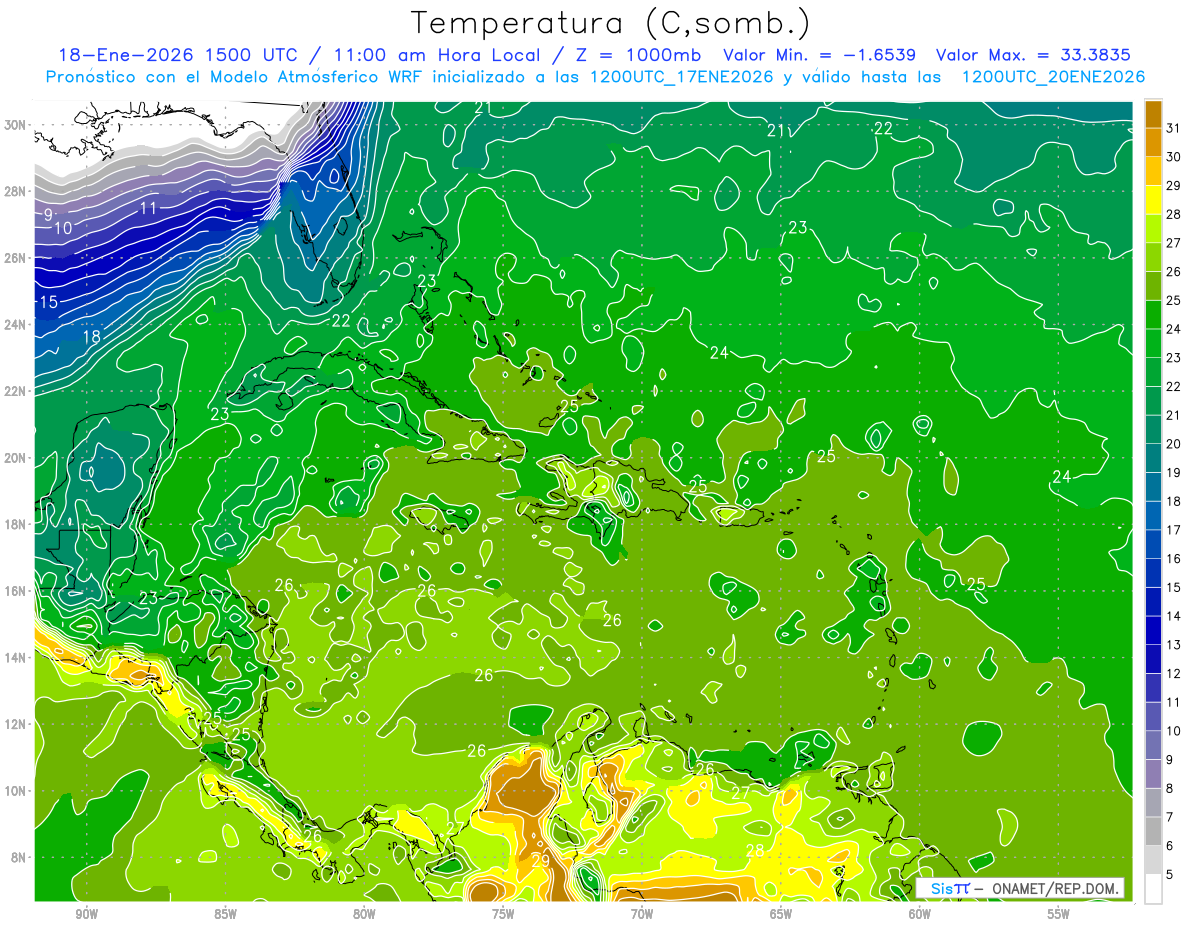
Task: Click the 14N latitude axis label
Action: coord(16,658)
